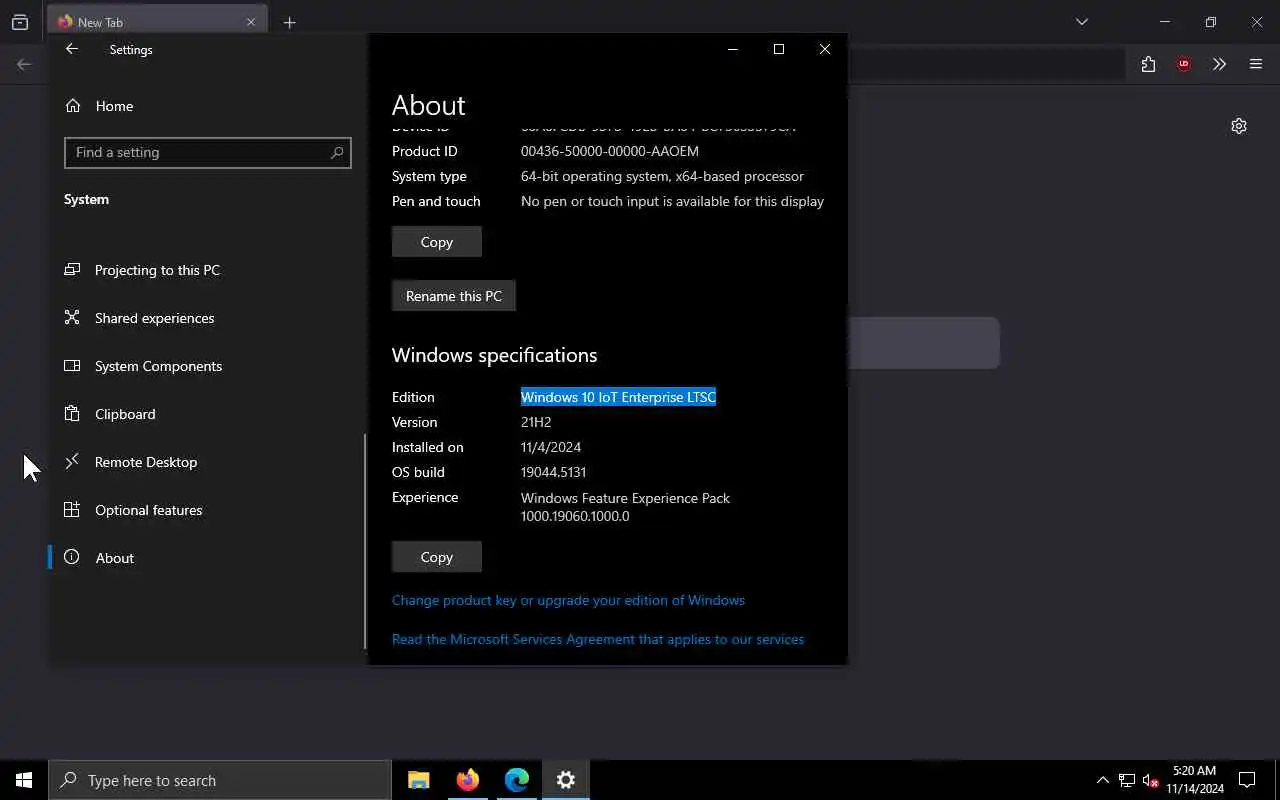Open Firefox new tab personalize gear
1280x800 pixels.
pos(1239,126)
